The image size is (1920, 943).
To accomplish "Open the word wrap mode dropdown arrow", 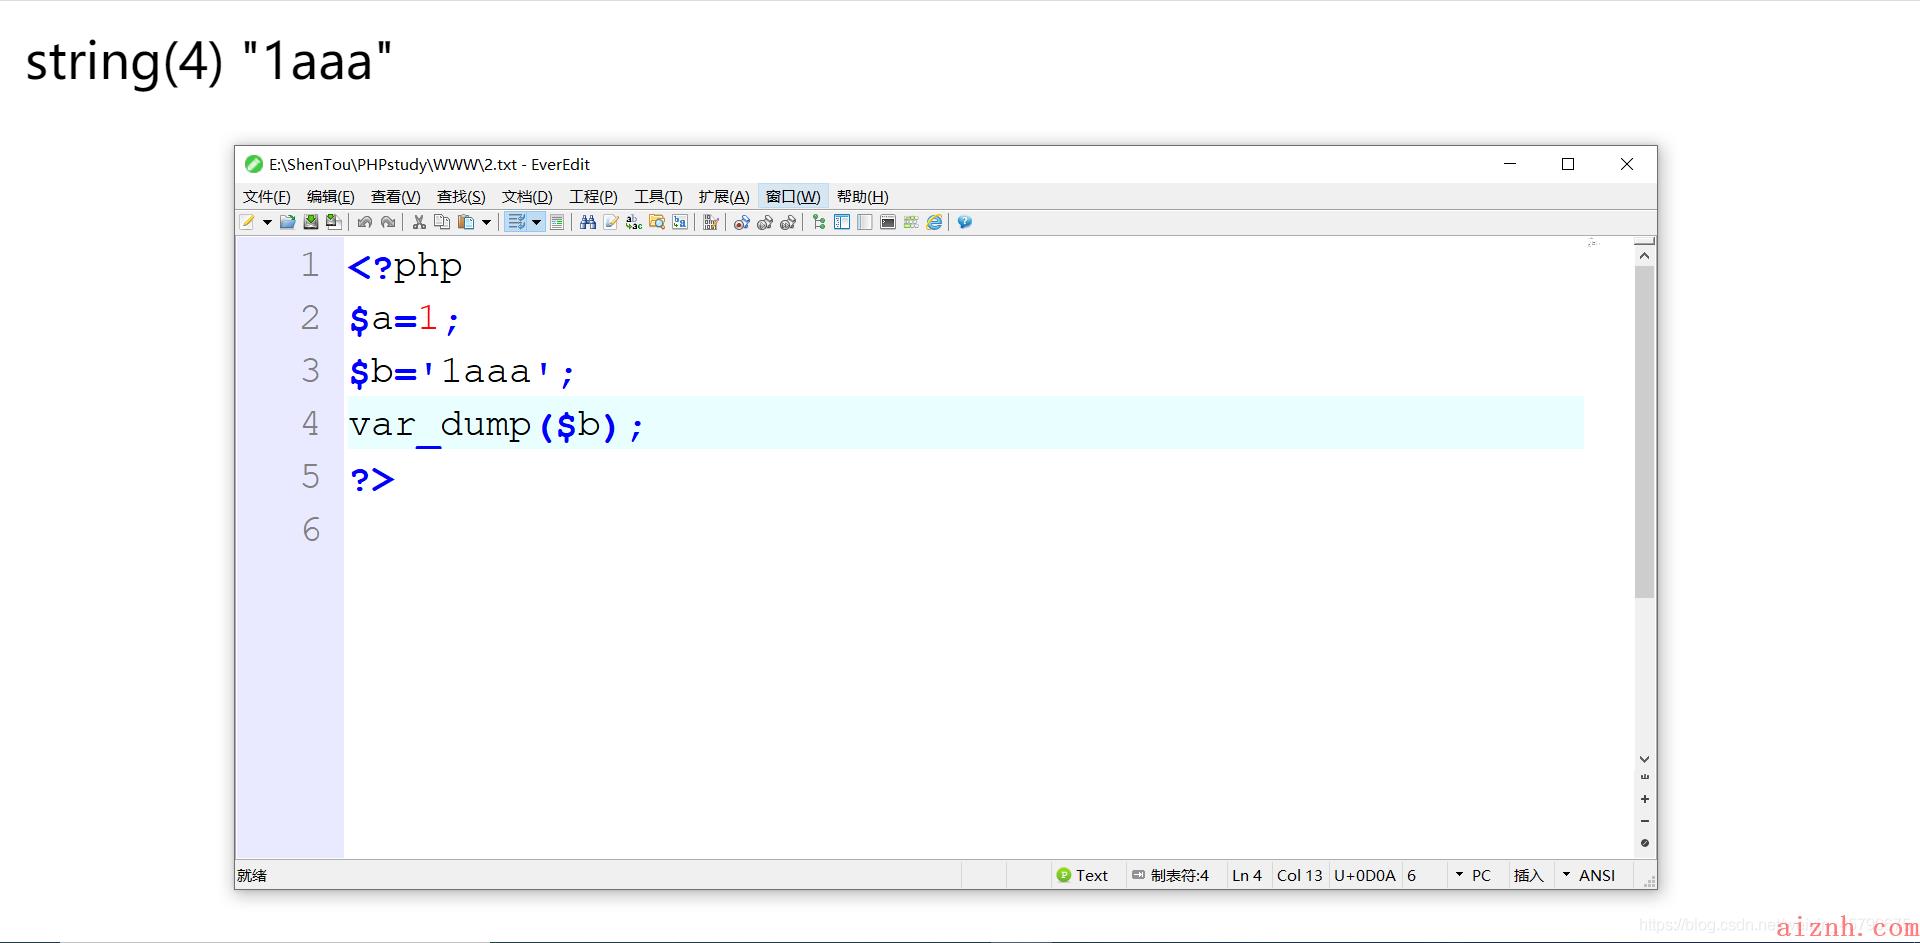I will [x=537, y=222].
